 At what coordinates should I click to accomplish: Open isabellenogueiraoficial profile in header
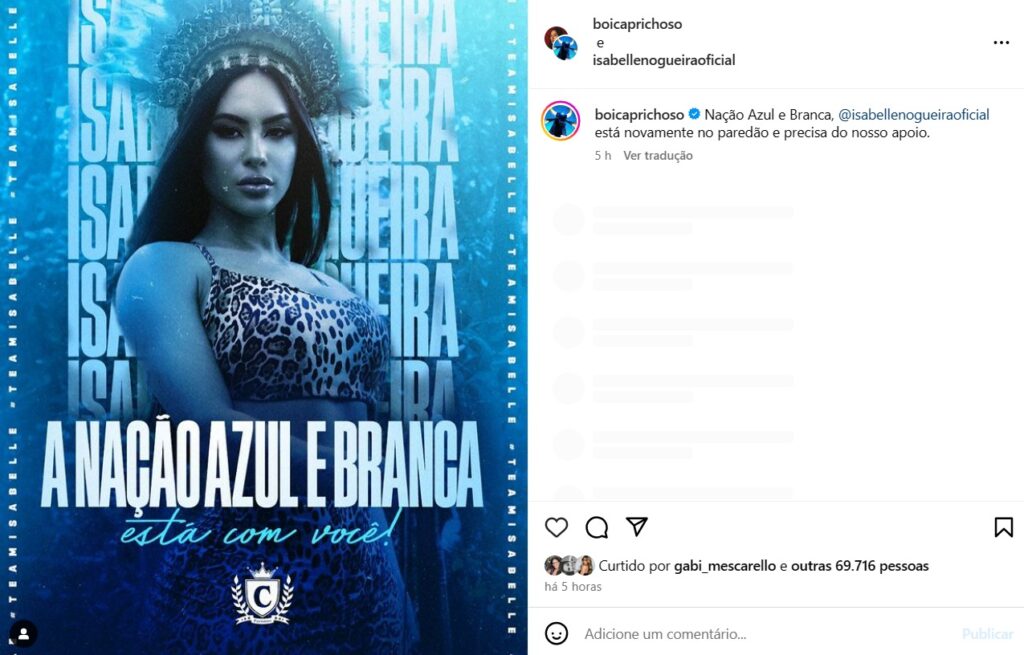[664, 60]
